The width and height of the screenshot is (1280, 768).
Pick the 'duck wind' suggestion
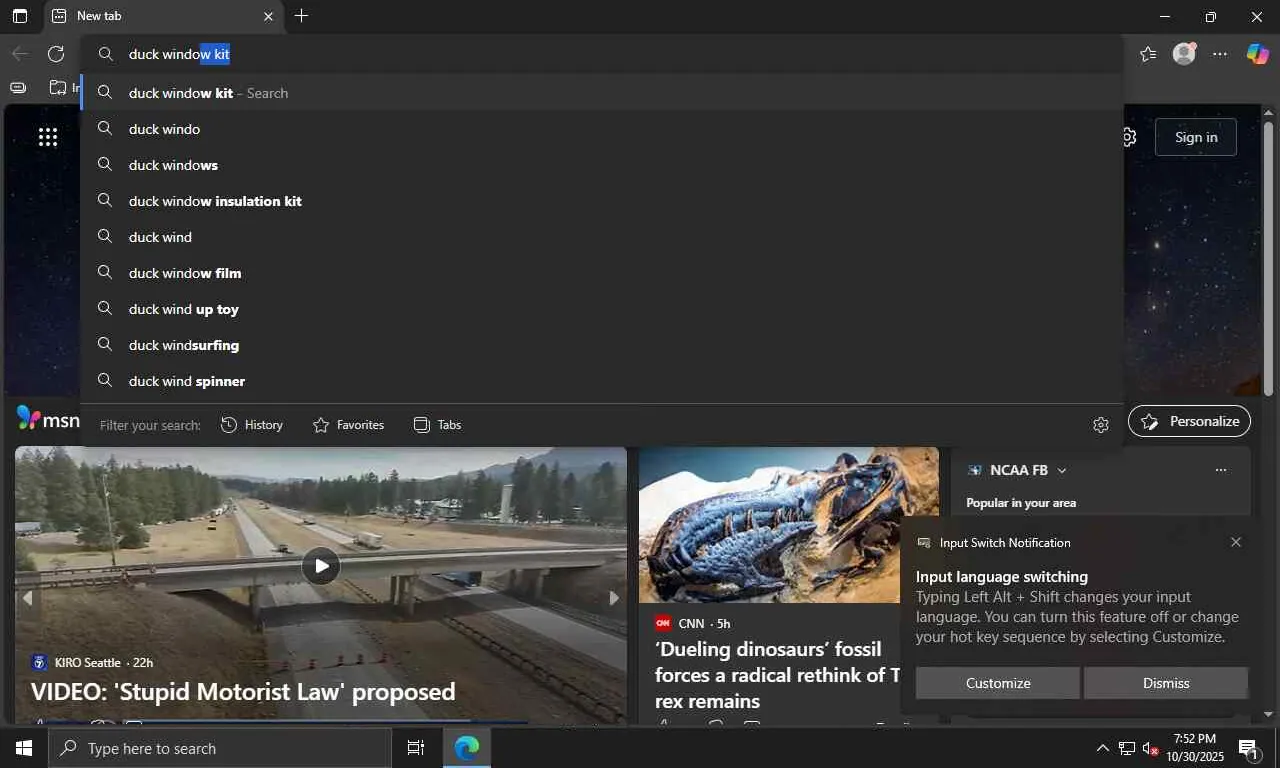pyautogui.click(x=603, y=237)
